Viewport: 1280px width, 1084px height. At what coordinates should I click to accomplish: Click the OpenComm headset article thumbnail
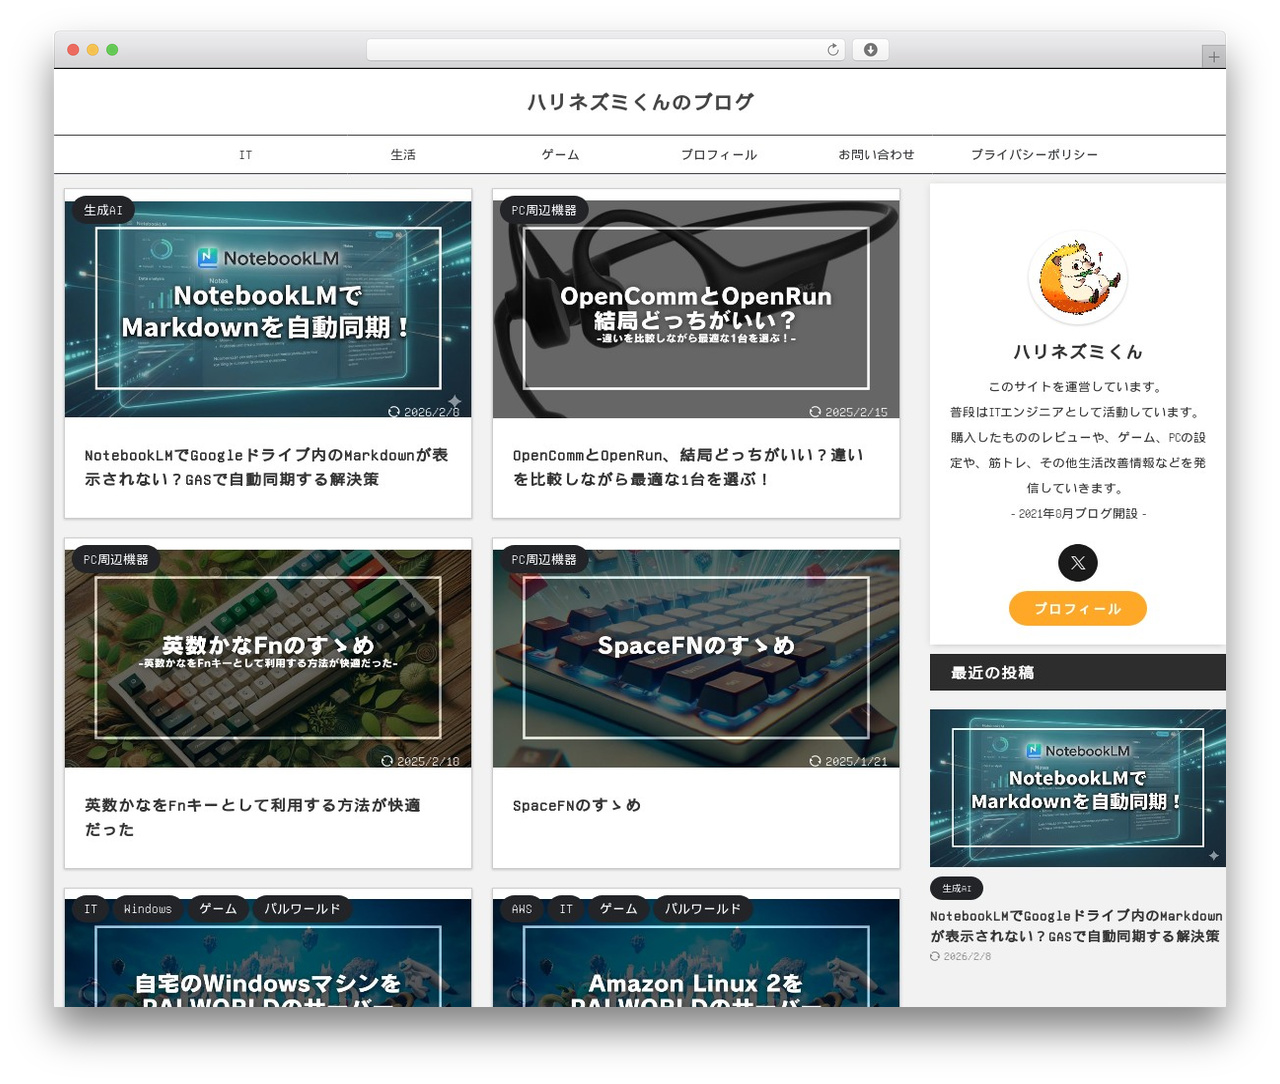click(696, 309)
